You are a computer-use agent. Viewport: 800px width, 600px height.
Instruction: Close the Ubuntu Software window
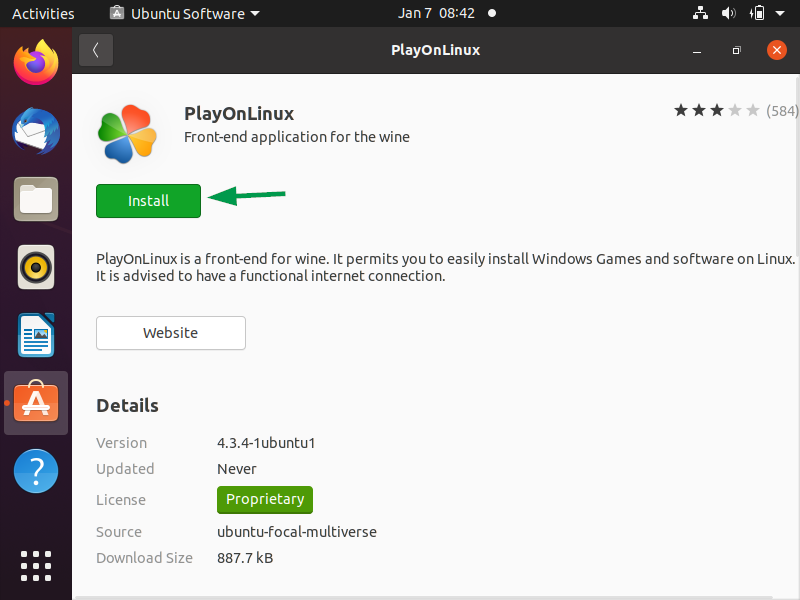777,50
